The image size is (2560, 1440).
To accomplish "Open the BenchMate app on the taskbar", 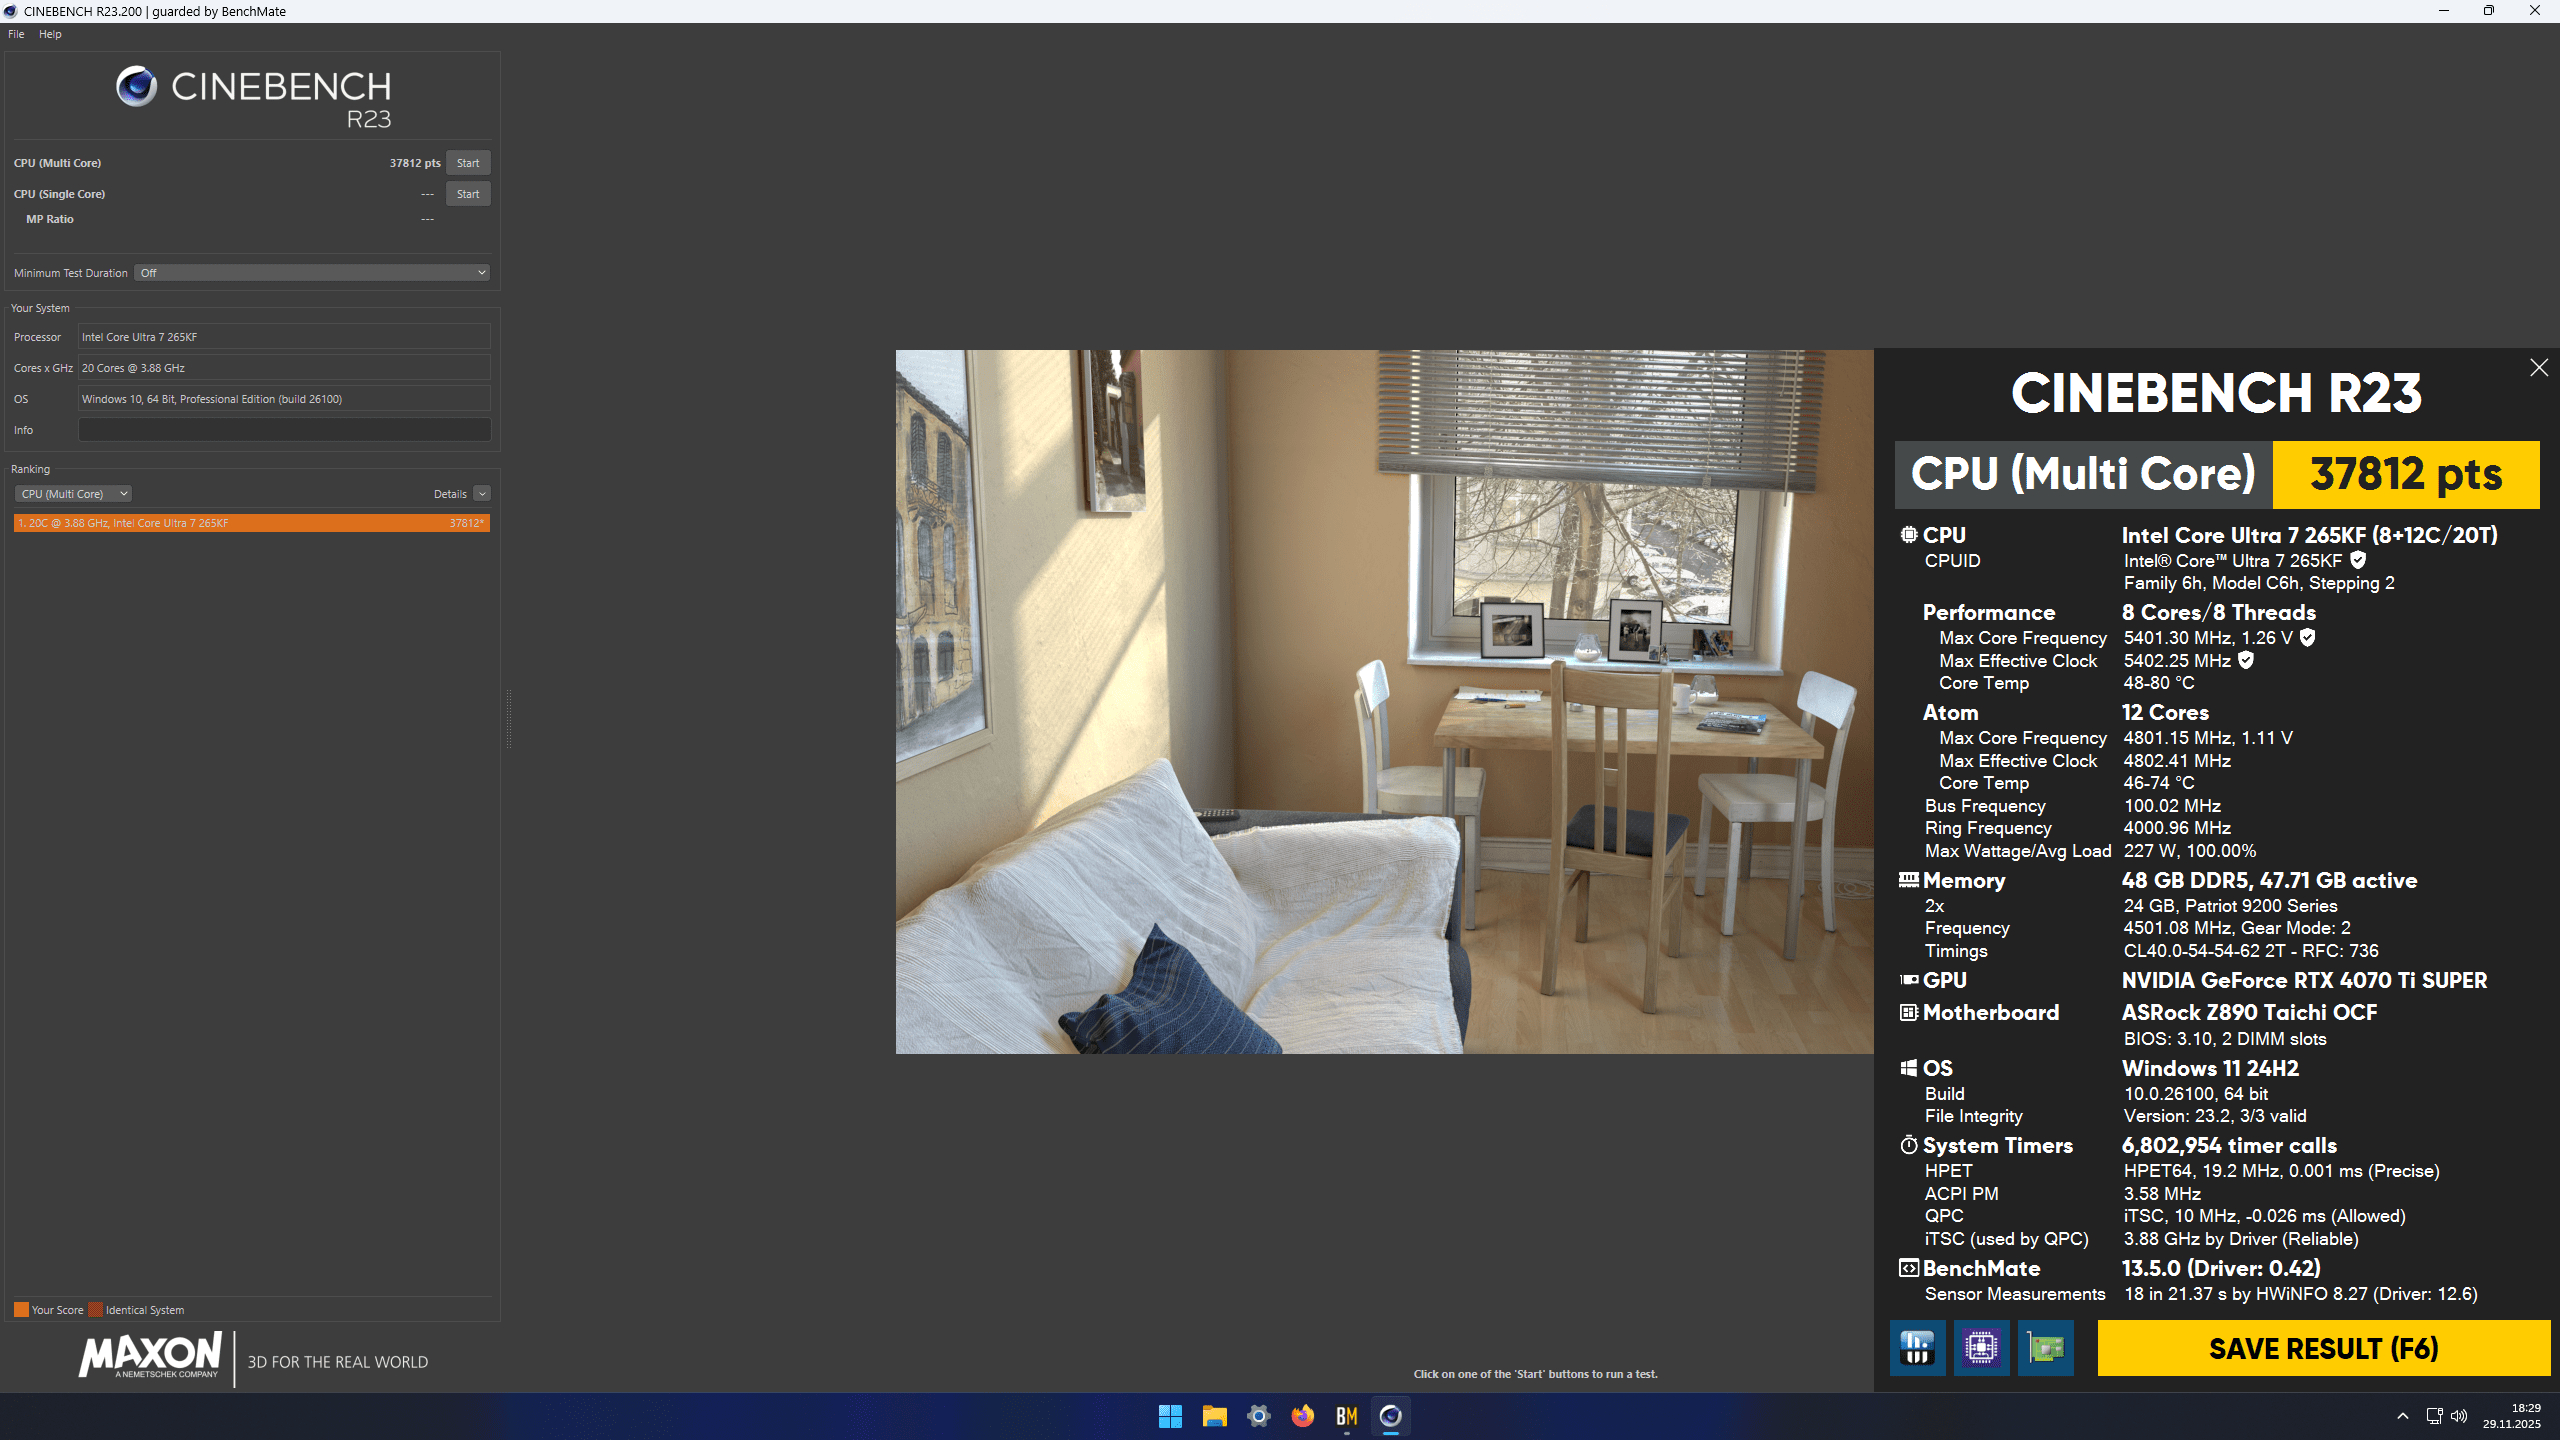I will (x=1346, y=1416).
